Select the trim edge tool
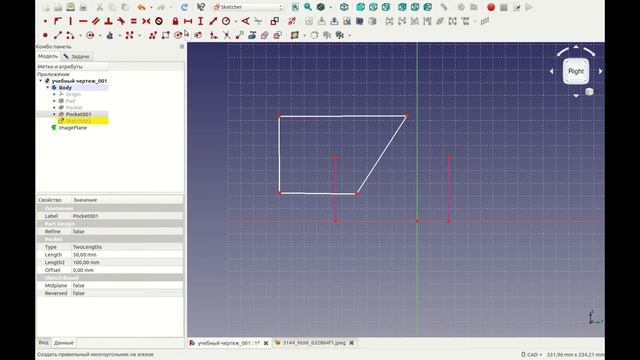Viewport: 640px width, 360px height. click(x=227, y=36)
